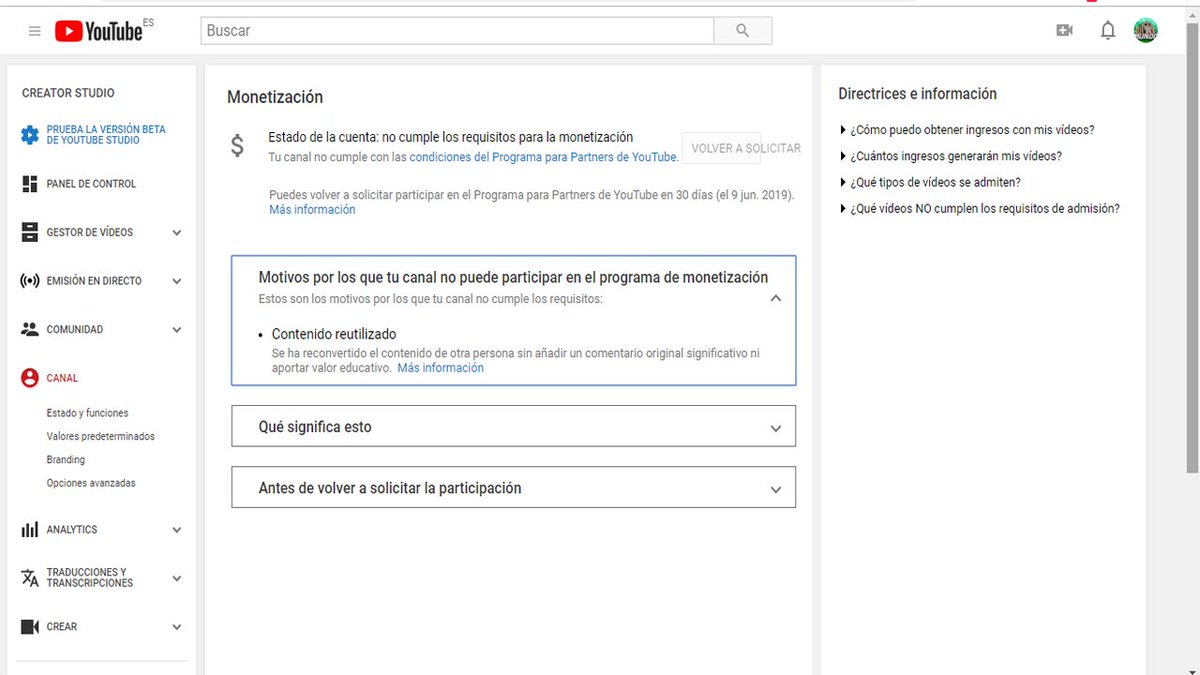This screenshot has width=1200, height=675.
Task: Open condiciones del Programa para Partners link
Action: (544, 157)
